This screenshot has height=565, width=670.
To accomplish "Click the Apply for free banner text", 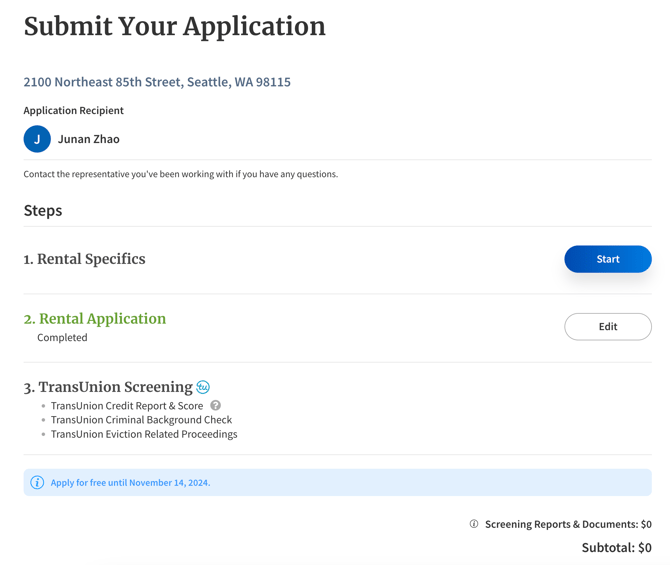I will (x=130, y=483).
